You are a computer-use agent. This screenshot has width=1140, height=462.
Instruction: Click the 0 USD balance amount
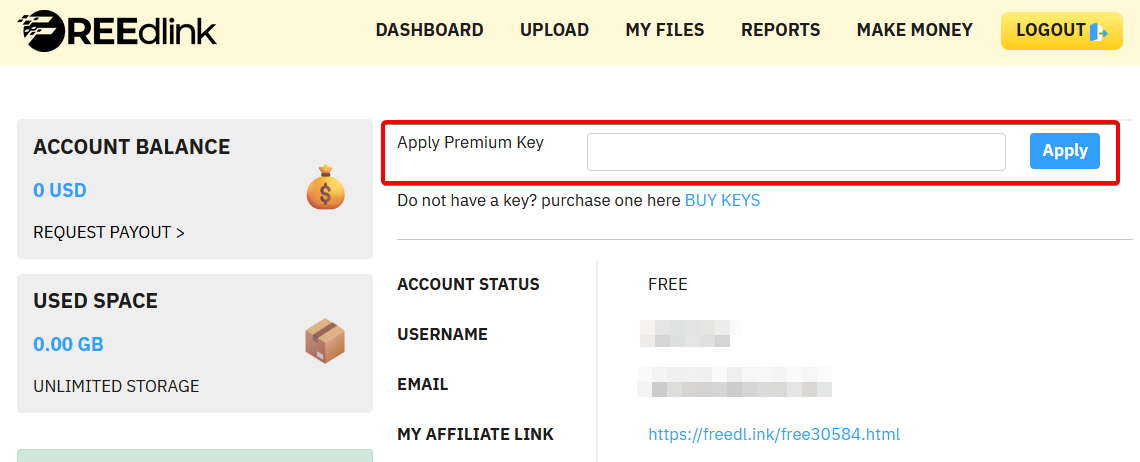pos(60,190)
